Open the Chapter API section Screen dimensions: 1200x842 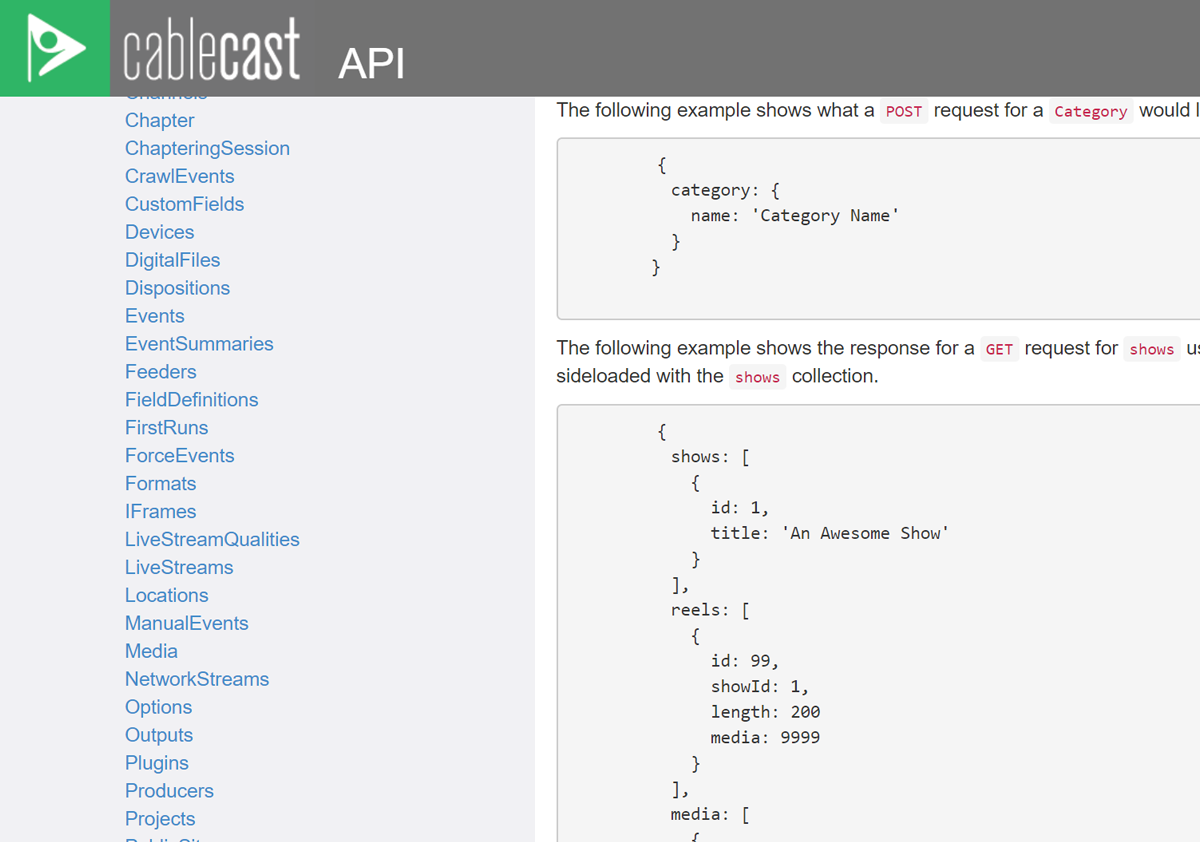(x=159, y=120)
